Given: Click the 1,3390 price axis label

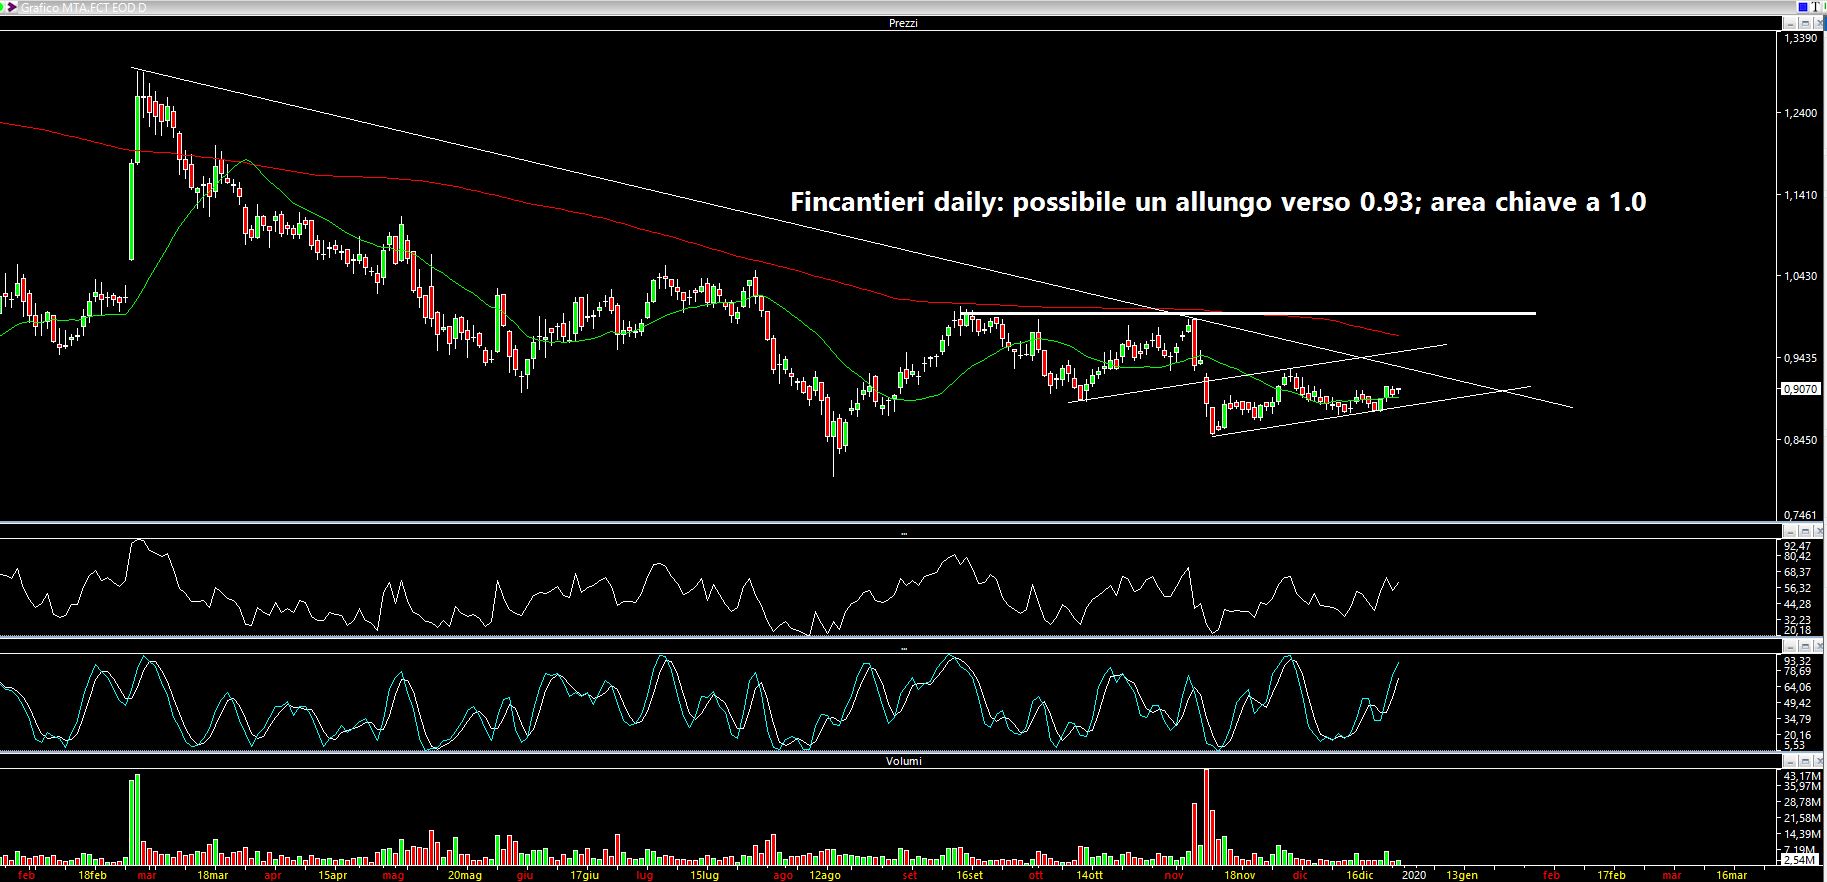Looking at the screenshot, I should 1801,38.
